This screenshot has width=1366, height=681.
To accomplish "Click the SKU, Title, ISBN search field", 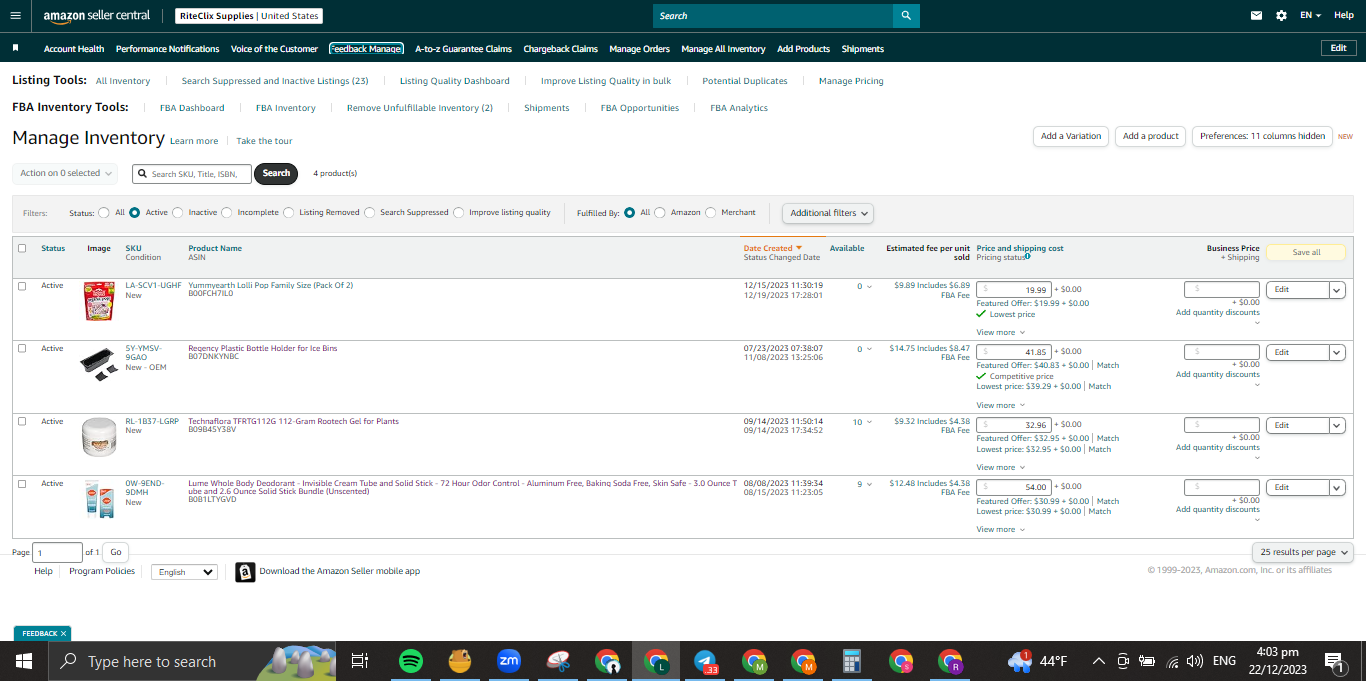I will click(x=192, y=173).
